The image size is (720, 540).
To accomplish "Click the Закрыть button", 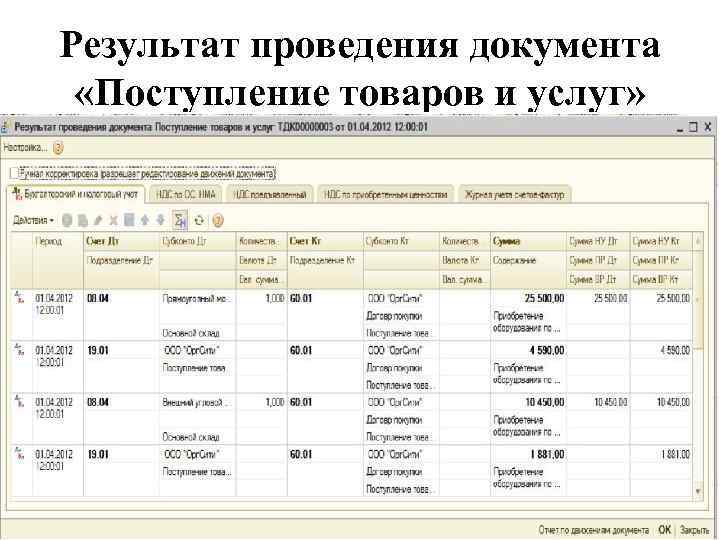I will [x=694, y=530].
